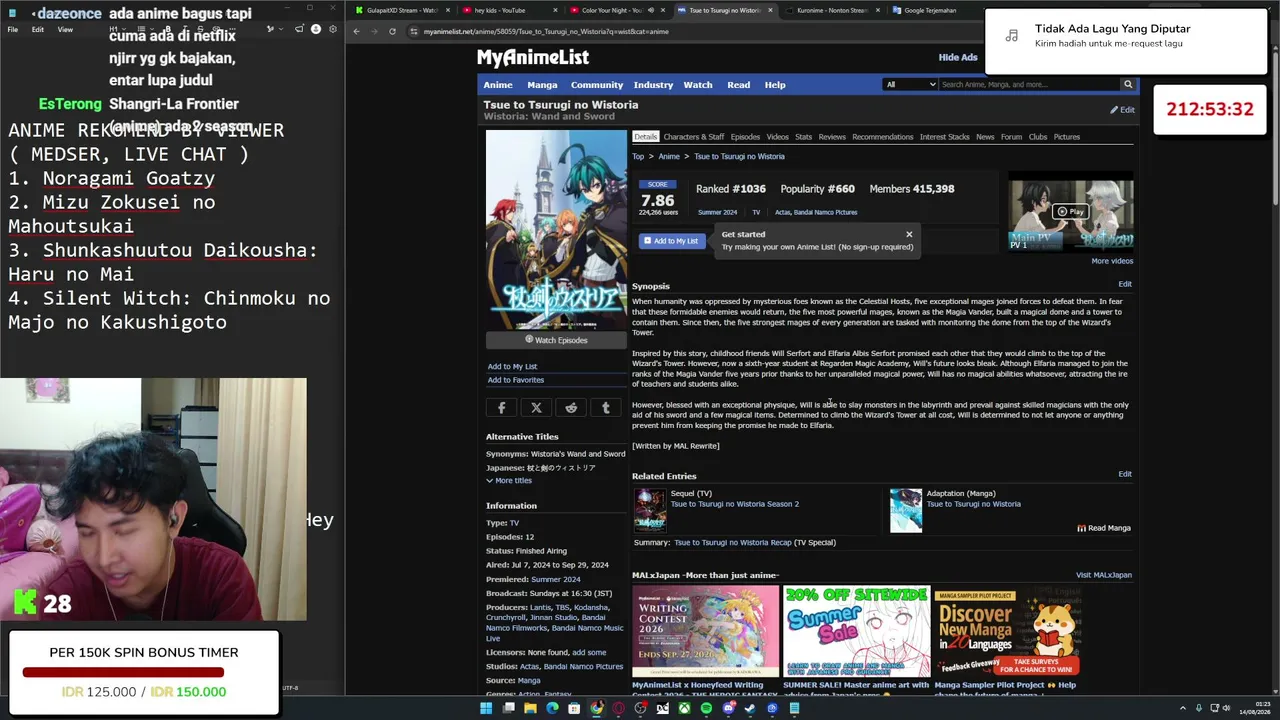
Task: Open Microsoft Store from the taskbar
Action: click(x=574, y=708)
